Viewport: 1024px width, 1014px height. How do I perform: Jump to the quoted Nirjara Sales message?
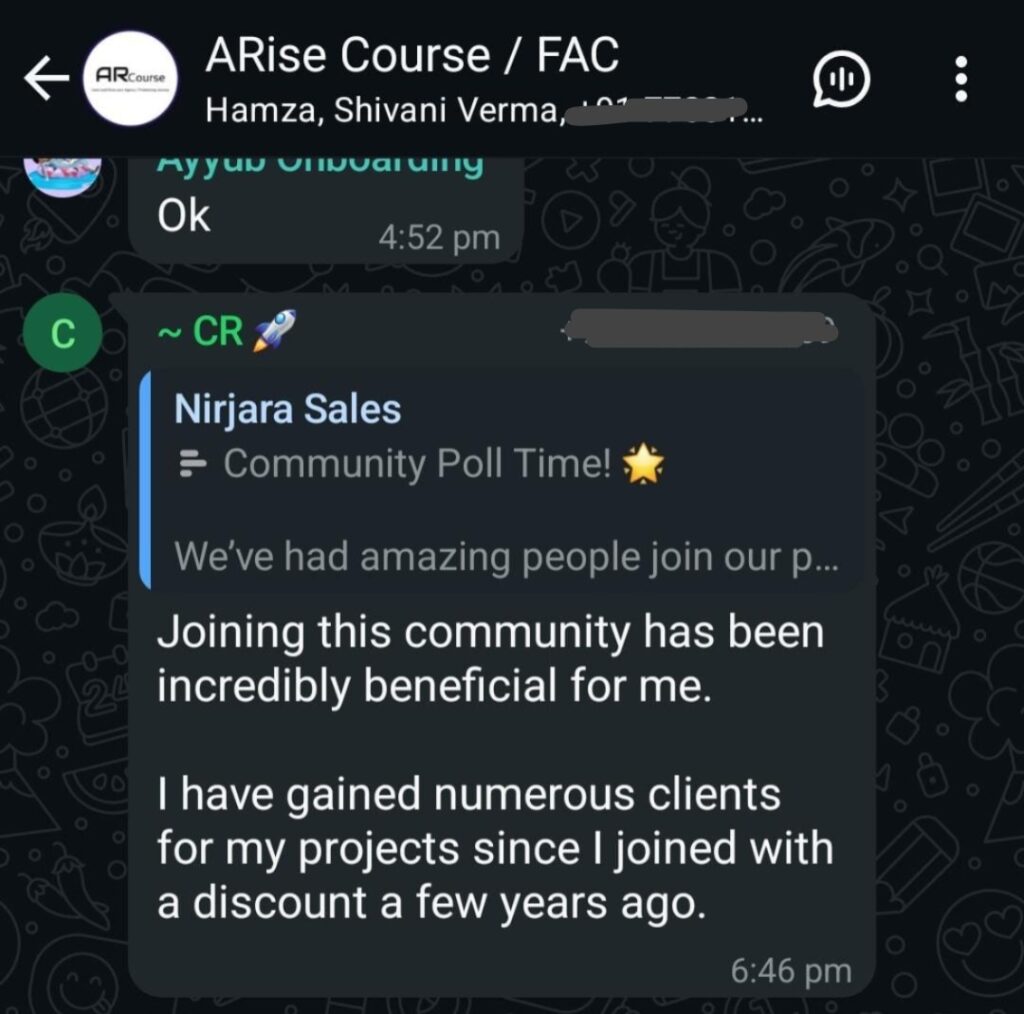pyautogui.click(x=500, y=482)
